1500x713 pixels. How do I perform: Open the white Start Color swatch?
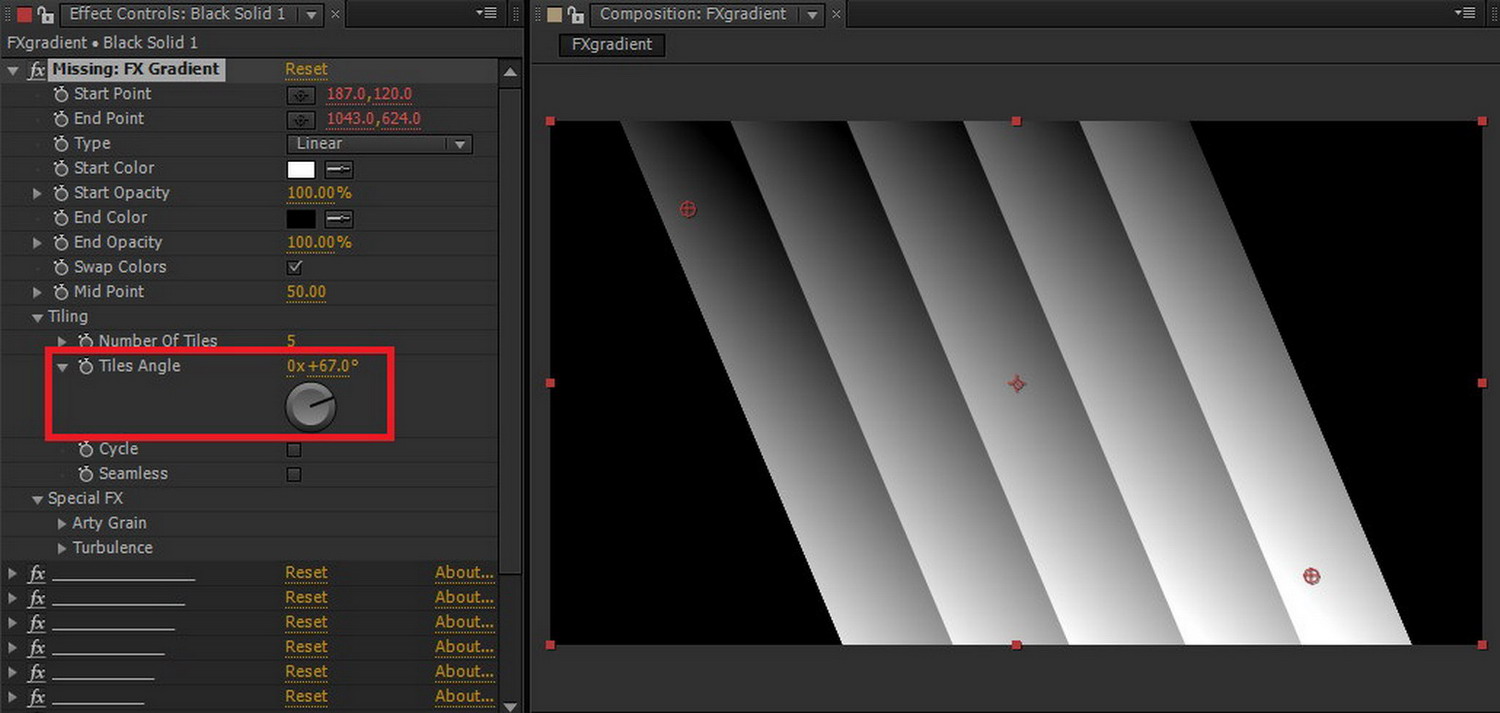click(x=301, y=169)
